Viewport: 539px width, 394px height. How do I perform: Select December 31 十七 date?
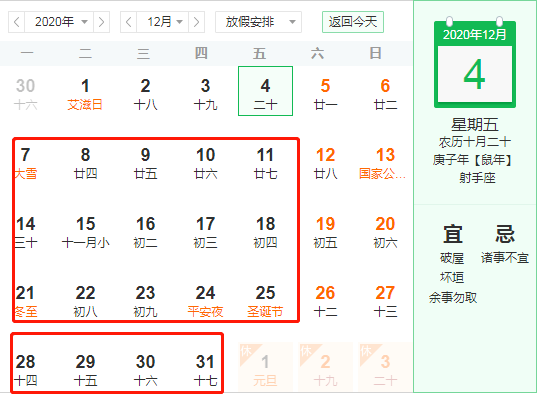coord(206,370)
